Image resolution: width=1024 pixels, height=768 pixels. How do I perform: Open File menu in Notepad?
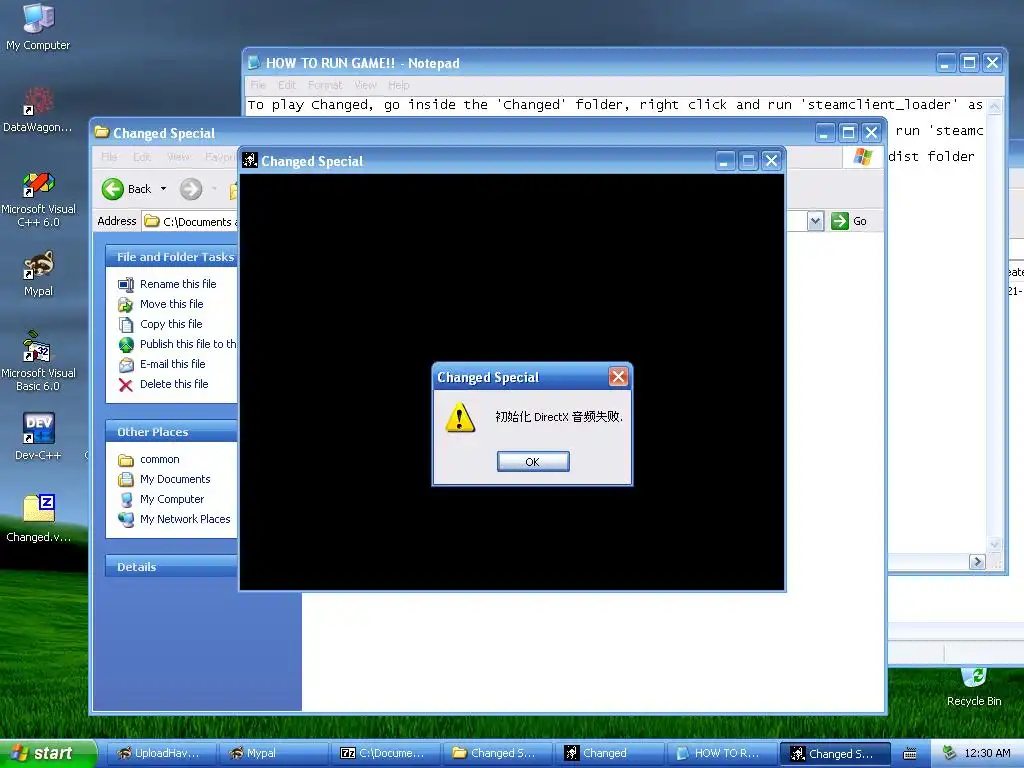coord(258,85)
